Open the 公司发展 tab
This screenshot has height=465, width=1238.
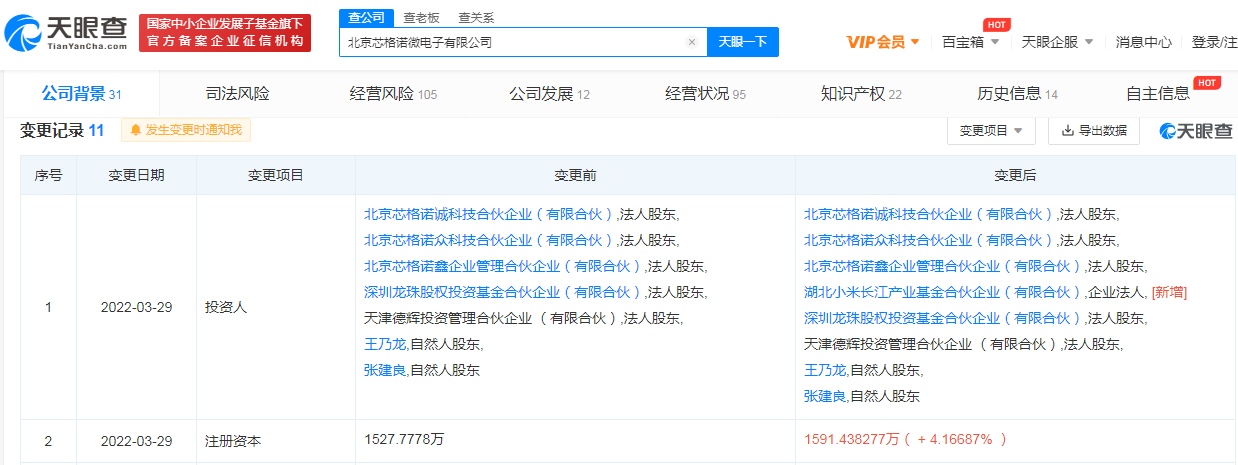(x=549, y=94)
